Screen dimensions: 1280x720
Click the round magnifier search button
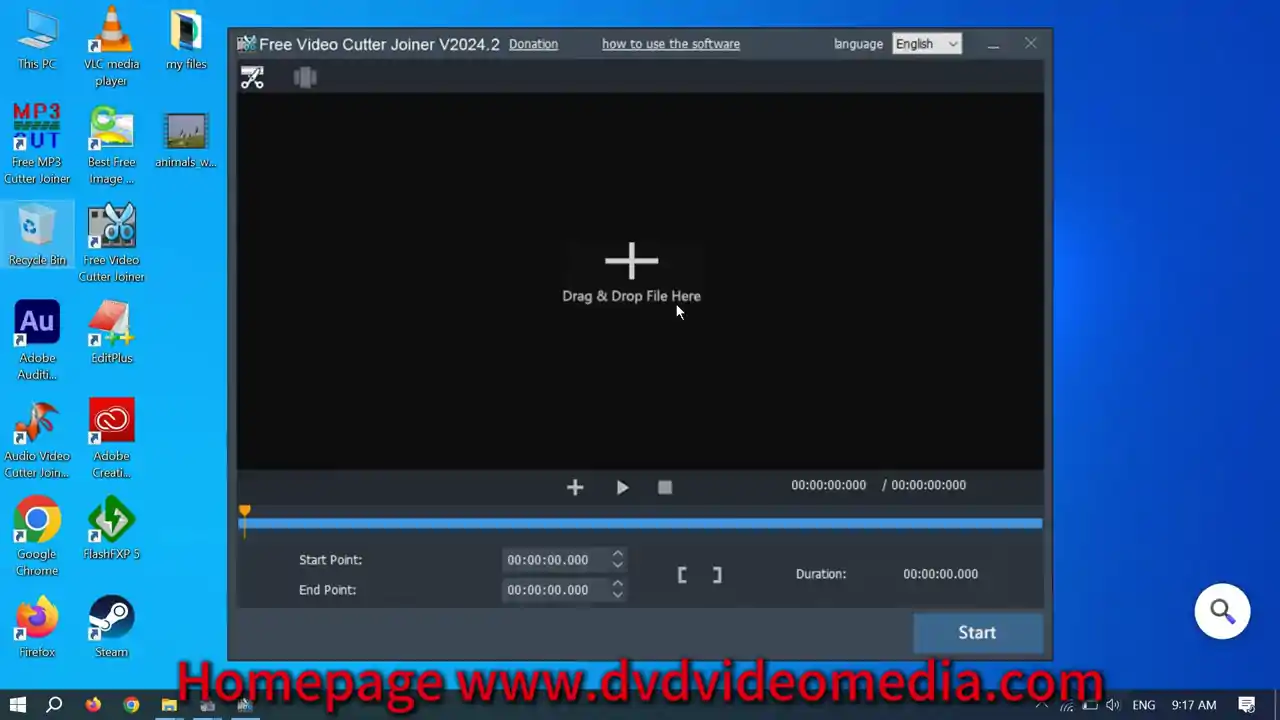(1222, 611)
